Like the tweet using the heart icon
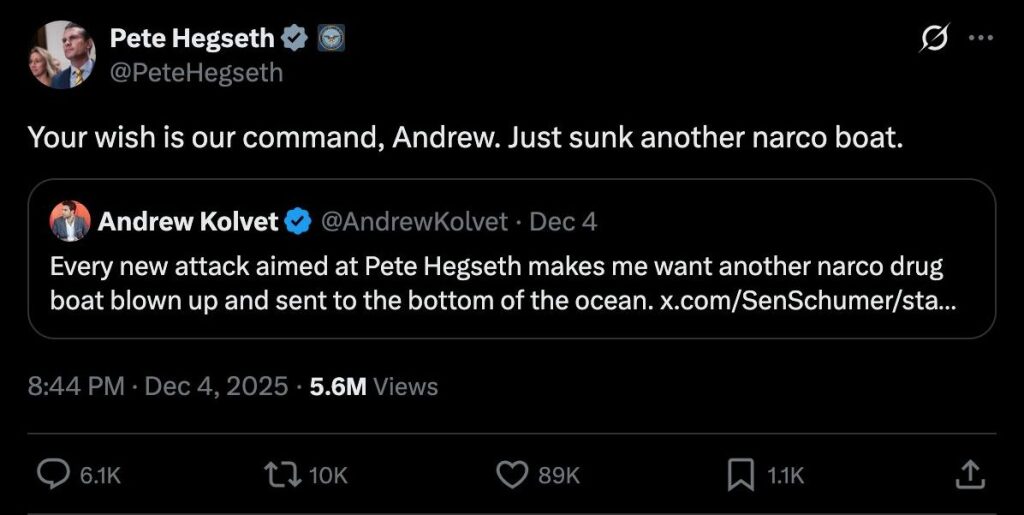This screenshot has height=515, width=1024. (512, 476)
